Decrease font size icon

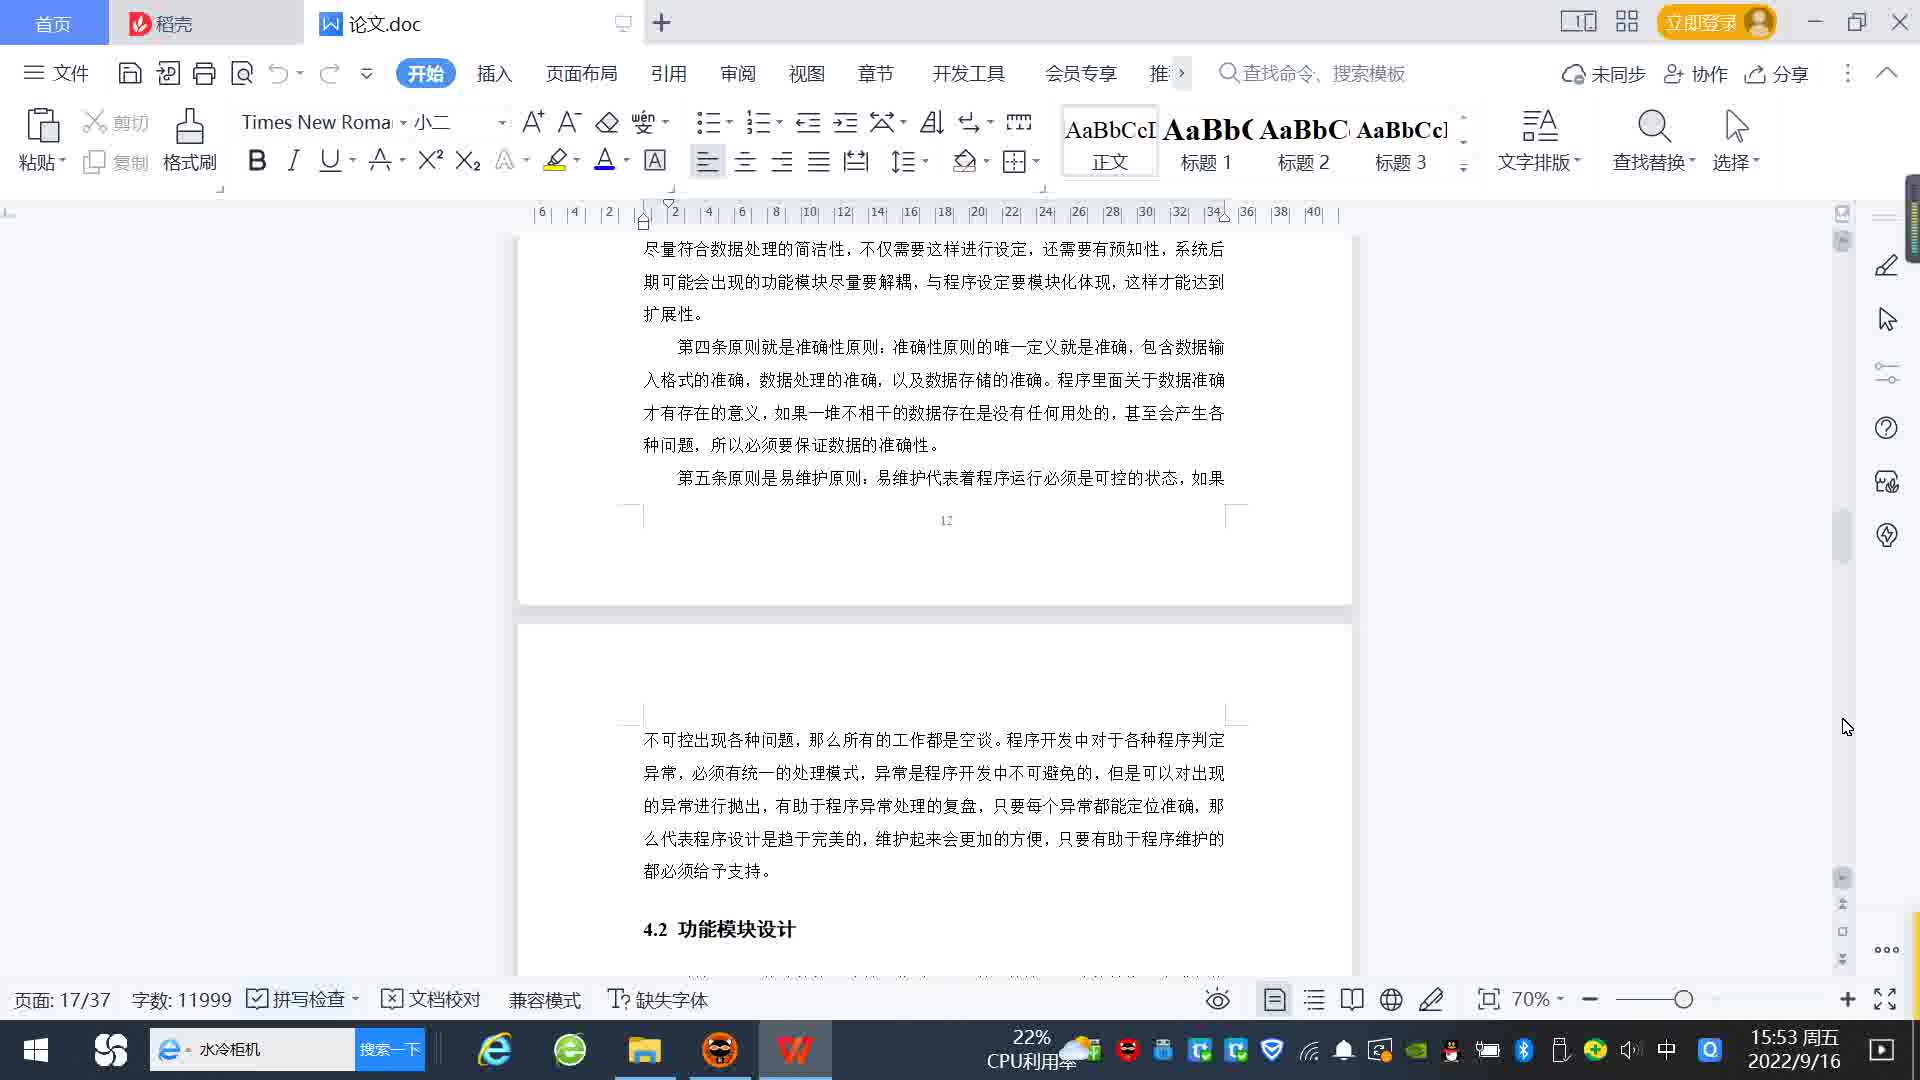point(569,122)
